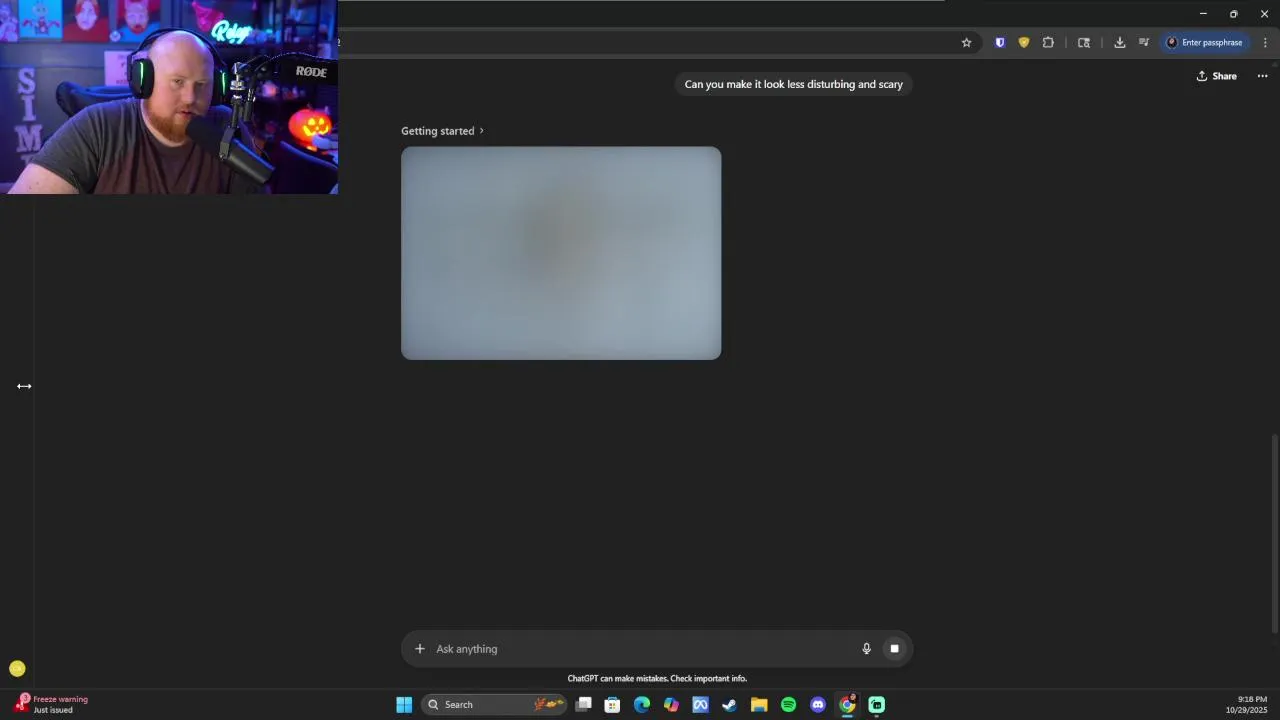Open the blurred generating image thumbnail
The image size is (1280, 720).
(561, 253)
